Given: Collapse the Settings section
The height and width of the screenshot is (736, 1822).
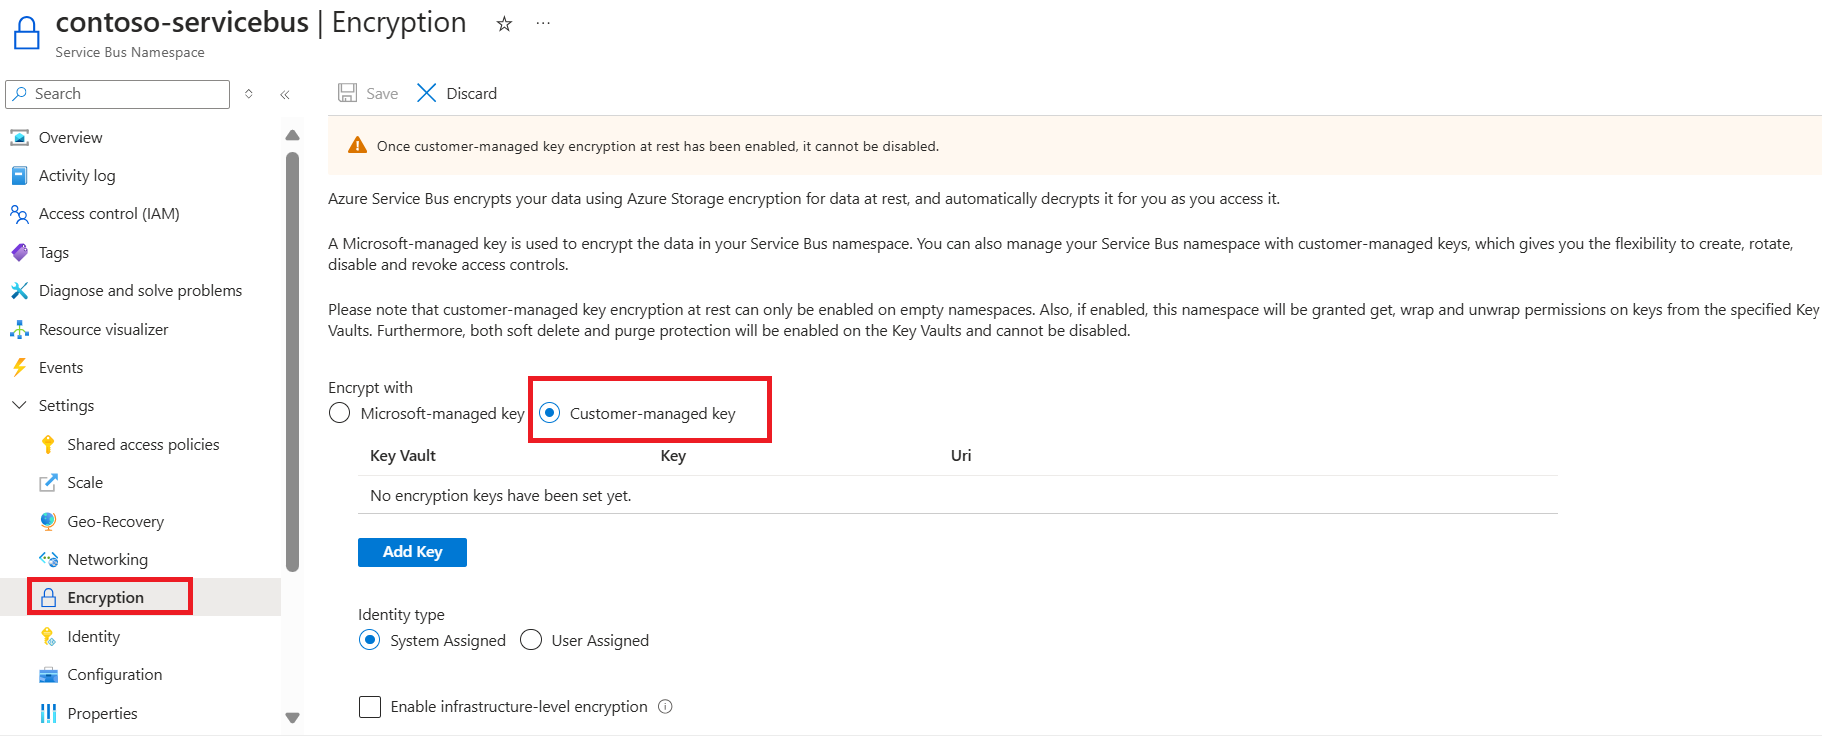Looking at the screenshot, I should (19, 406).
